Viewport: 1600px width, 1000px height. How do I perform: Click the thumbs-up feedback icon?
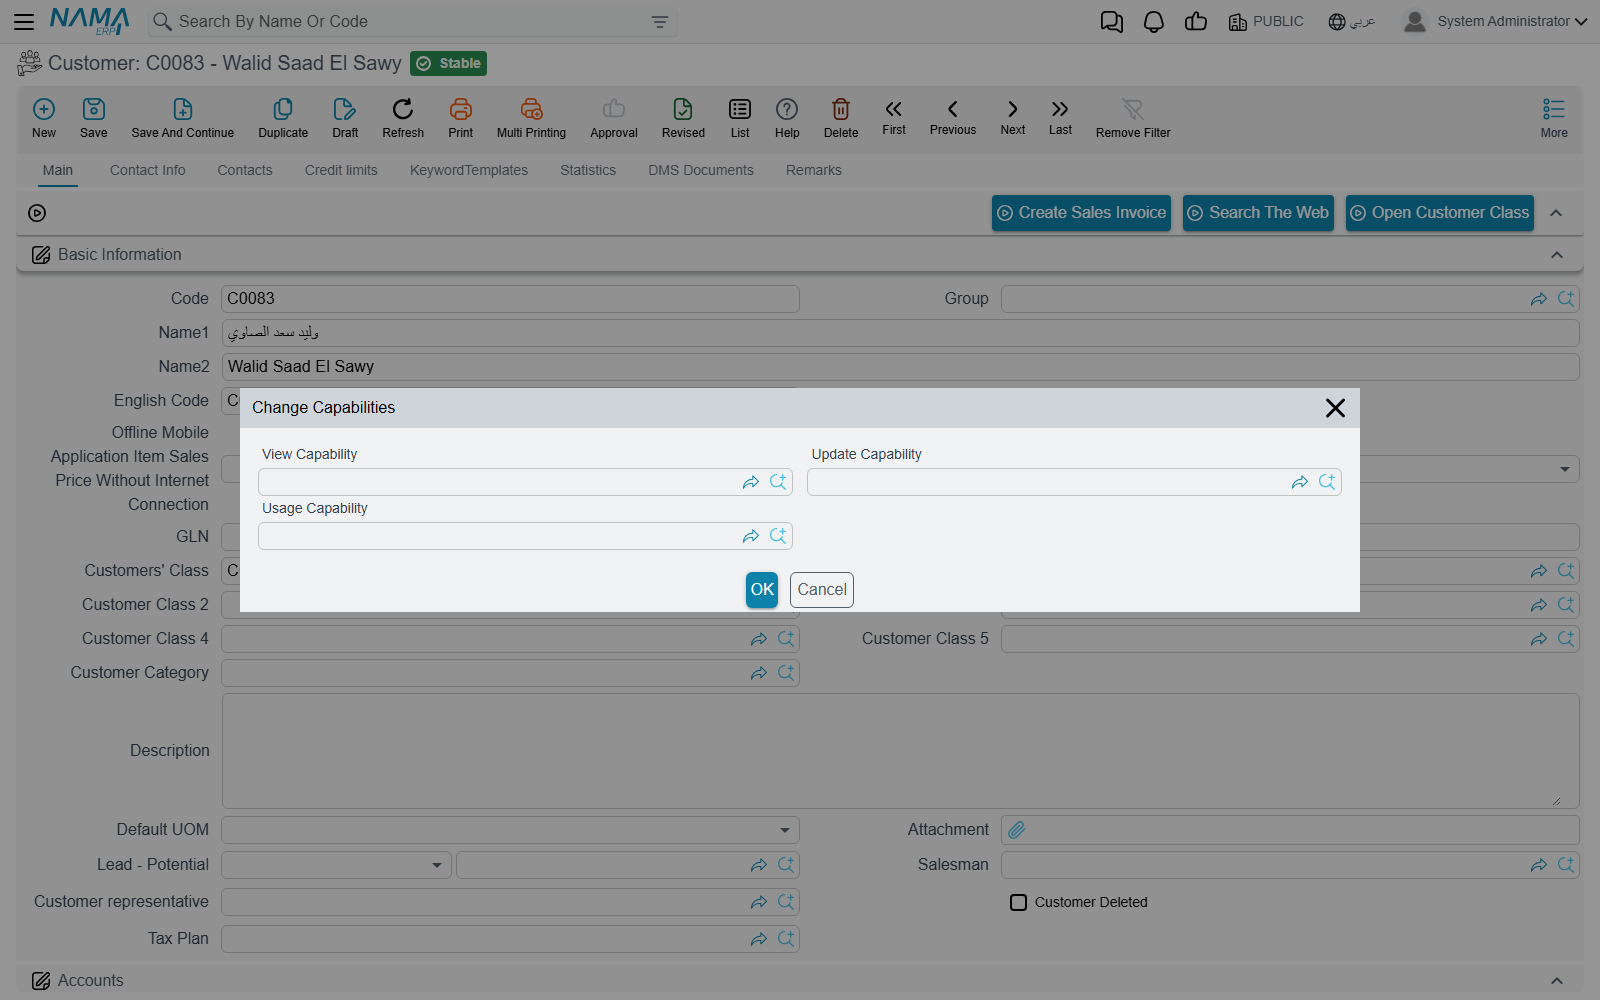point(1196,22)
